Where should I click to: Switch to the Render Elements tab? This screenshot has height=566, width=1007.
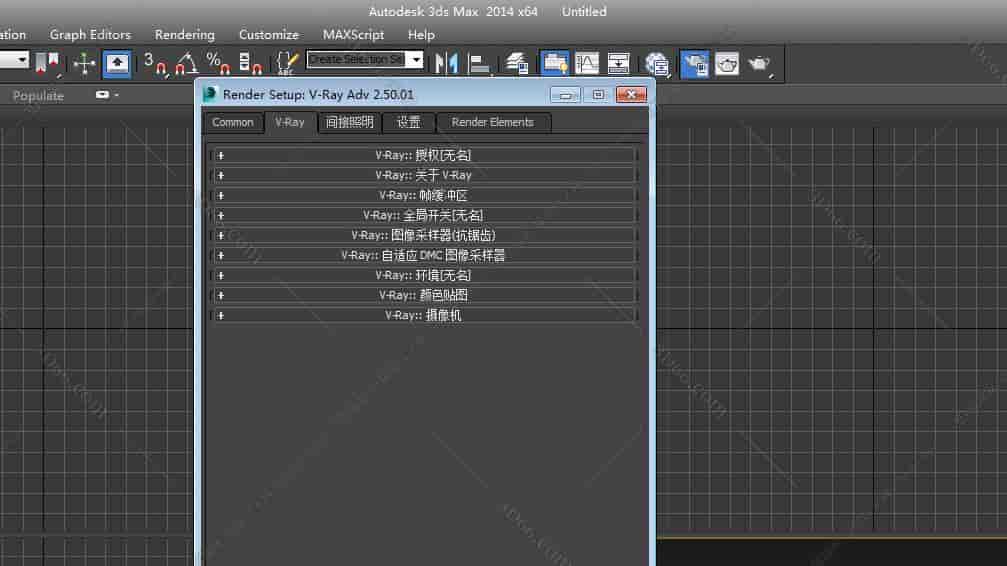[492, 122]
